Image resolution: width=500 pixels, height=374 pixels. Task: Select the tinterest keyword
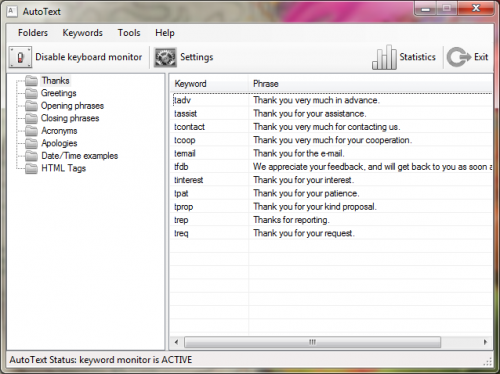188,180
